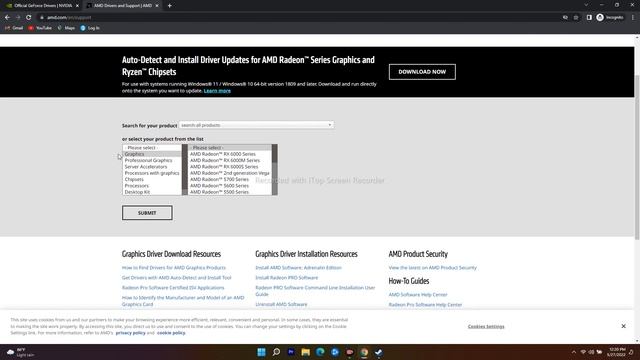
Task: Open the Windows Start menu
Action: (262, 352)
